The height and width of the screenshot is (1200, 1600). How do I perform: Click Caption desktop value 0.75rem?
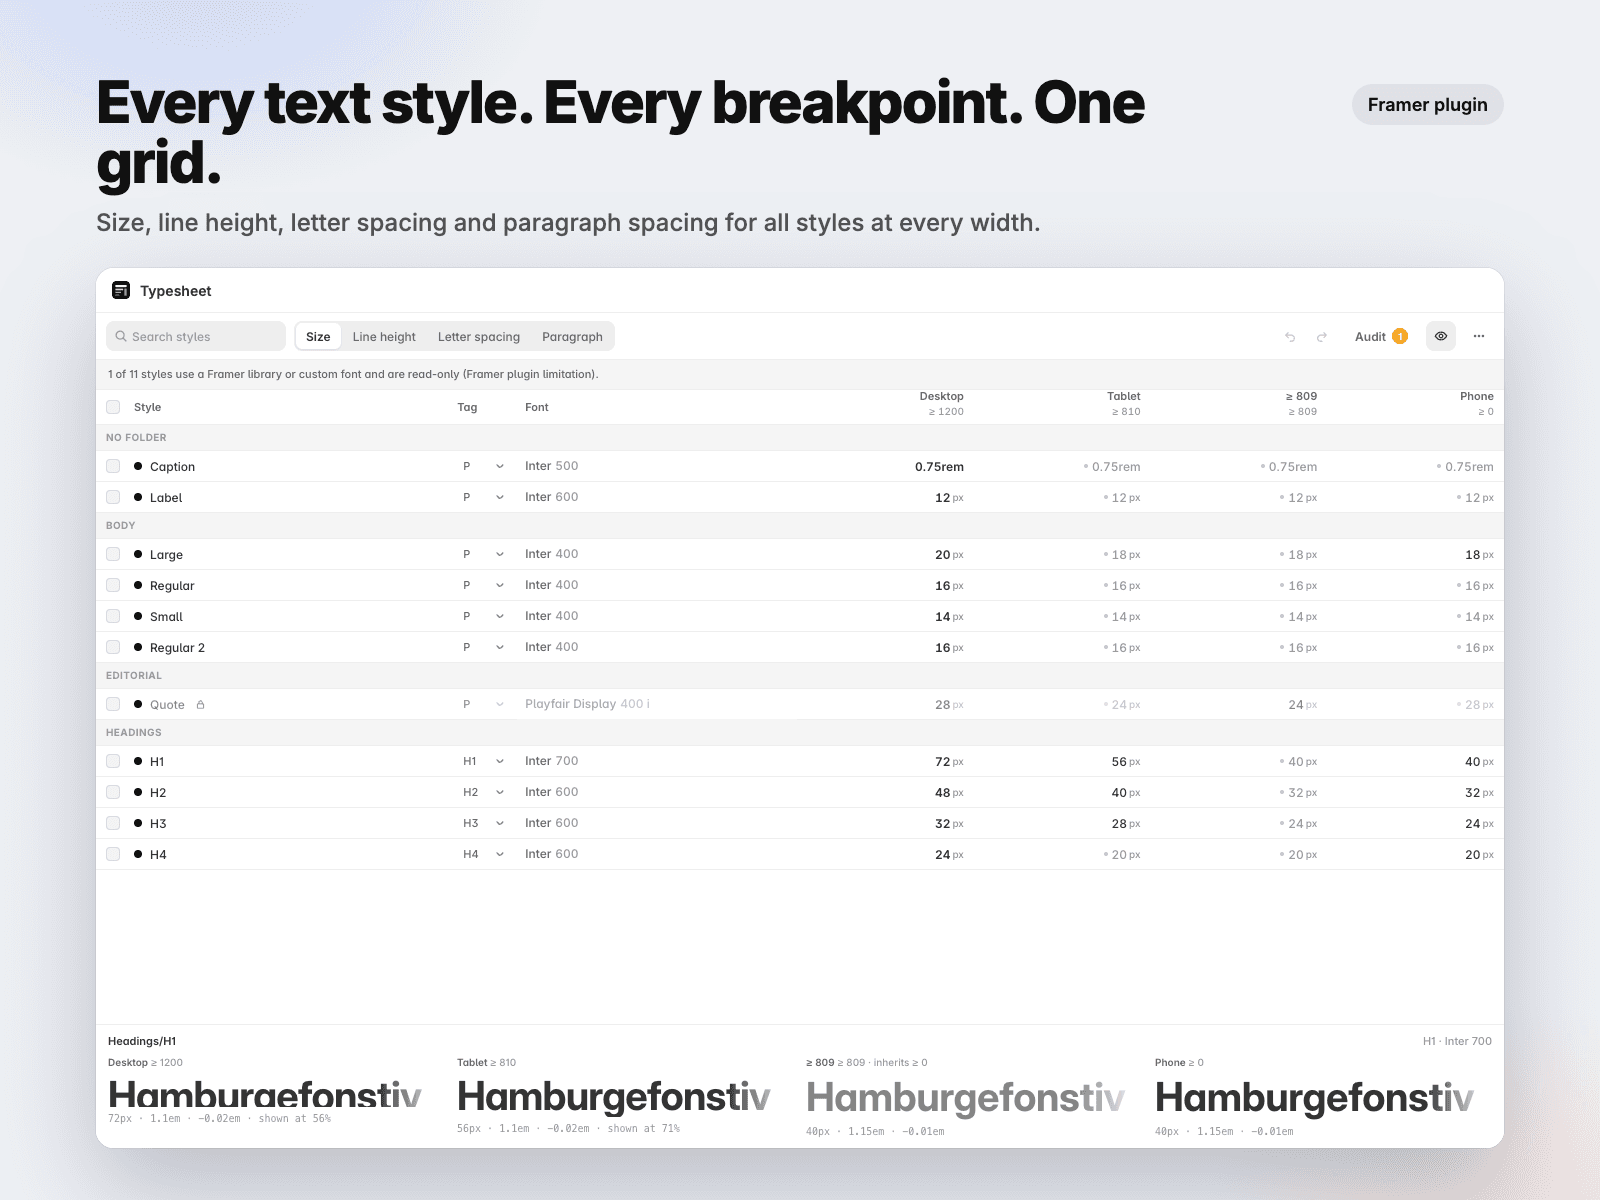939,466
